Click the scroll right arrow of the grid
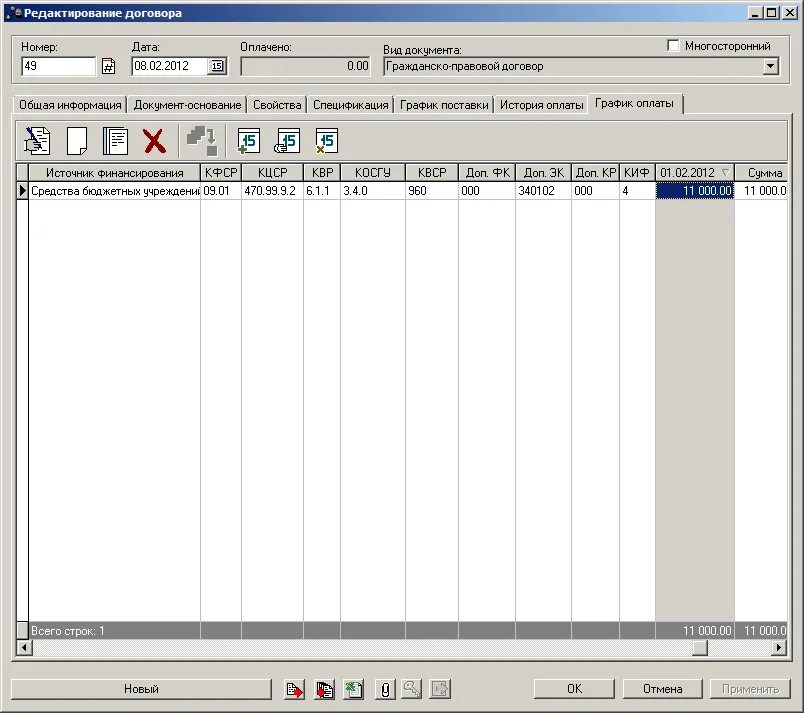This screenshot has width=804, height=713. tap(779, 648)
